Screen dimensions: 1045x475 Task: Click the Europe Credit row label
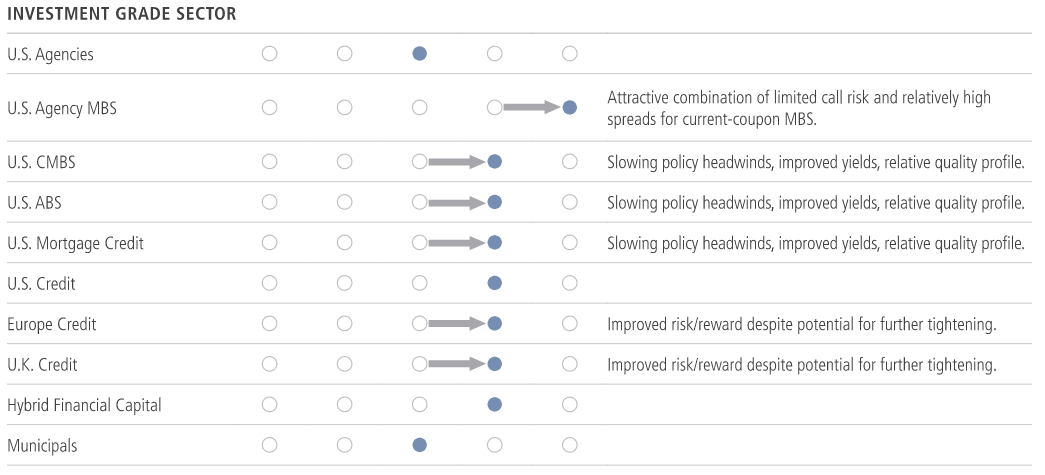(52, 324)
